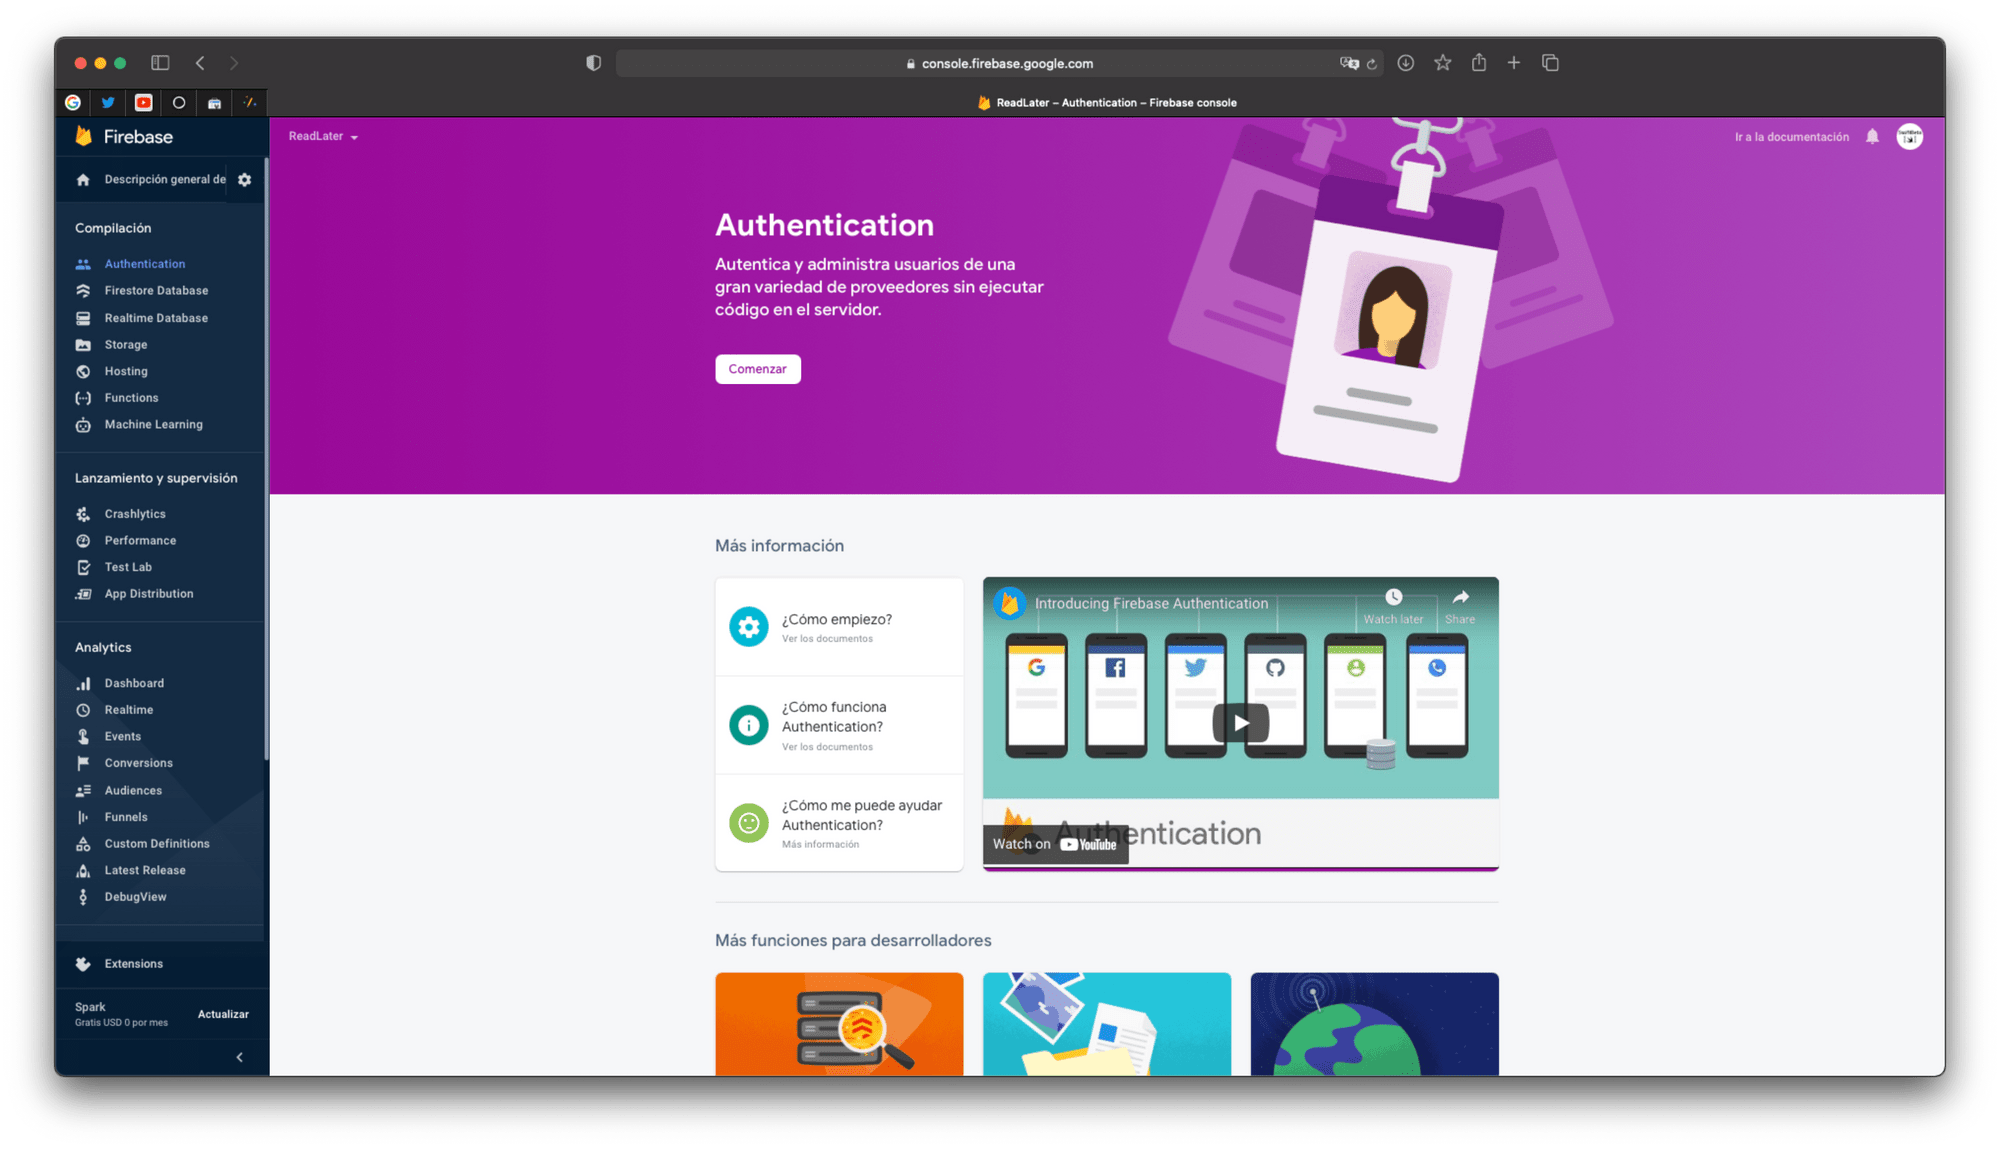This screenshot has height=1149, width=2000.
Task: Play the Introducing Firebase Authentication video
Action: pyautogui.click(x=1240, y=722)
